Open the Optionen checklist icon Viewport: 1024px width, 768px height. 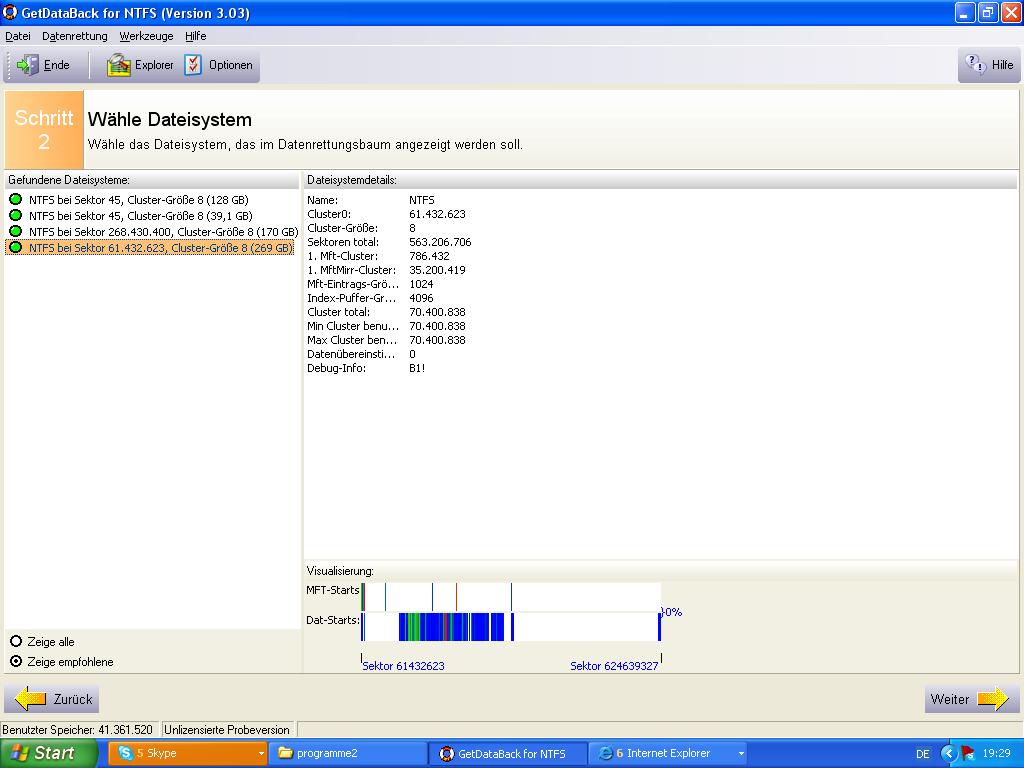coord(193,65)
